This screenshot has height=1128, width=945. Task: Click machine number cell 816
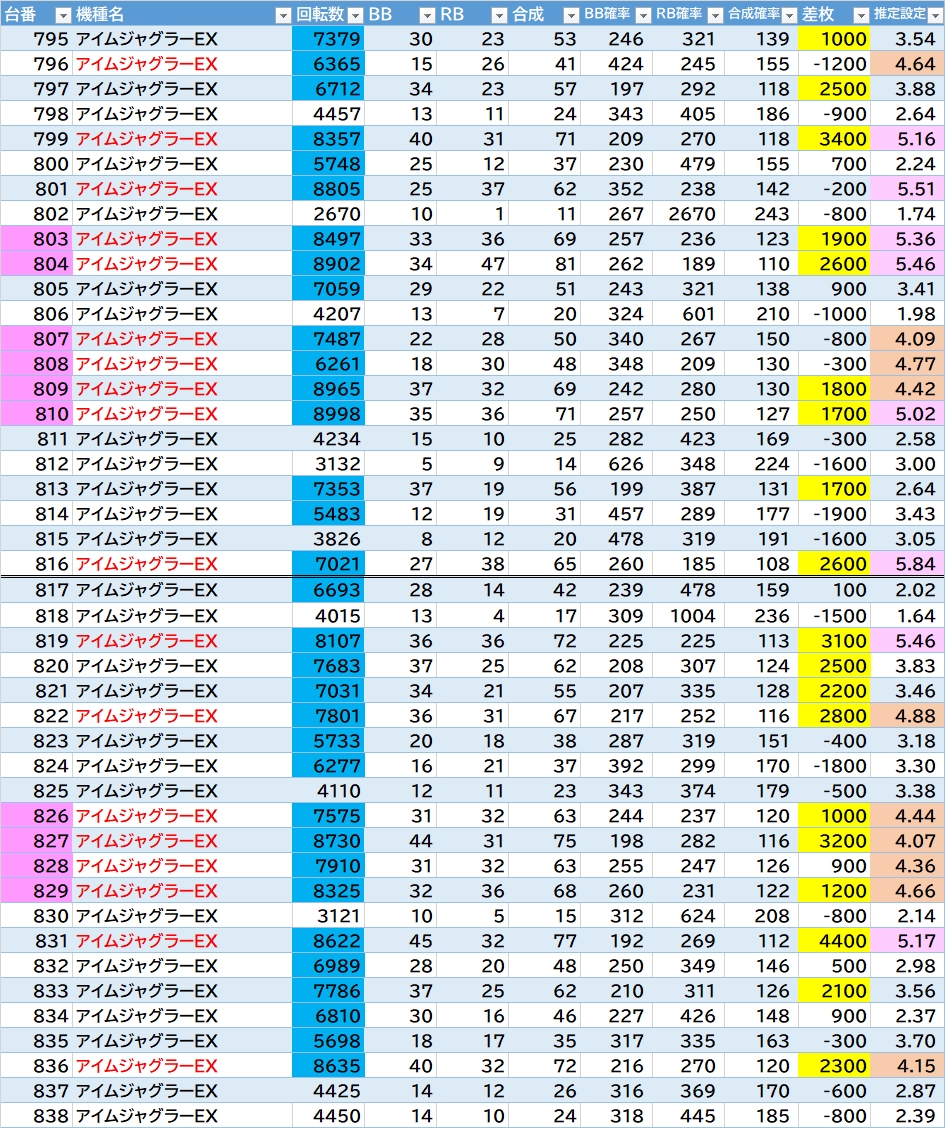tap(36, 564)
